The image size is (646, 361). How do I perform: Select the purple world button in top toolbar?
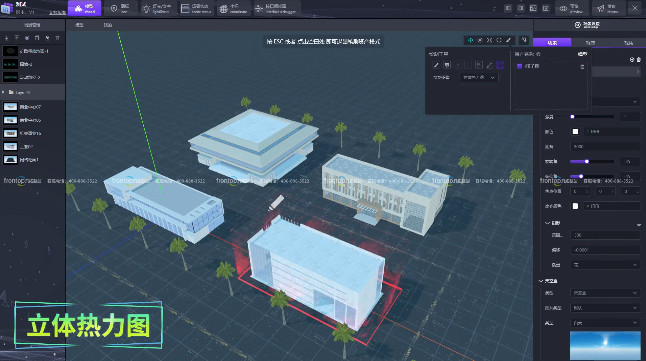coord(84,8)
